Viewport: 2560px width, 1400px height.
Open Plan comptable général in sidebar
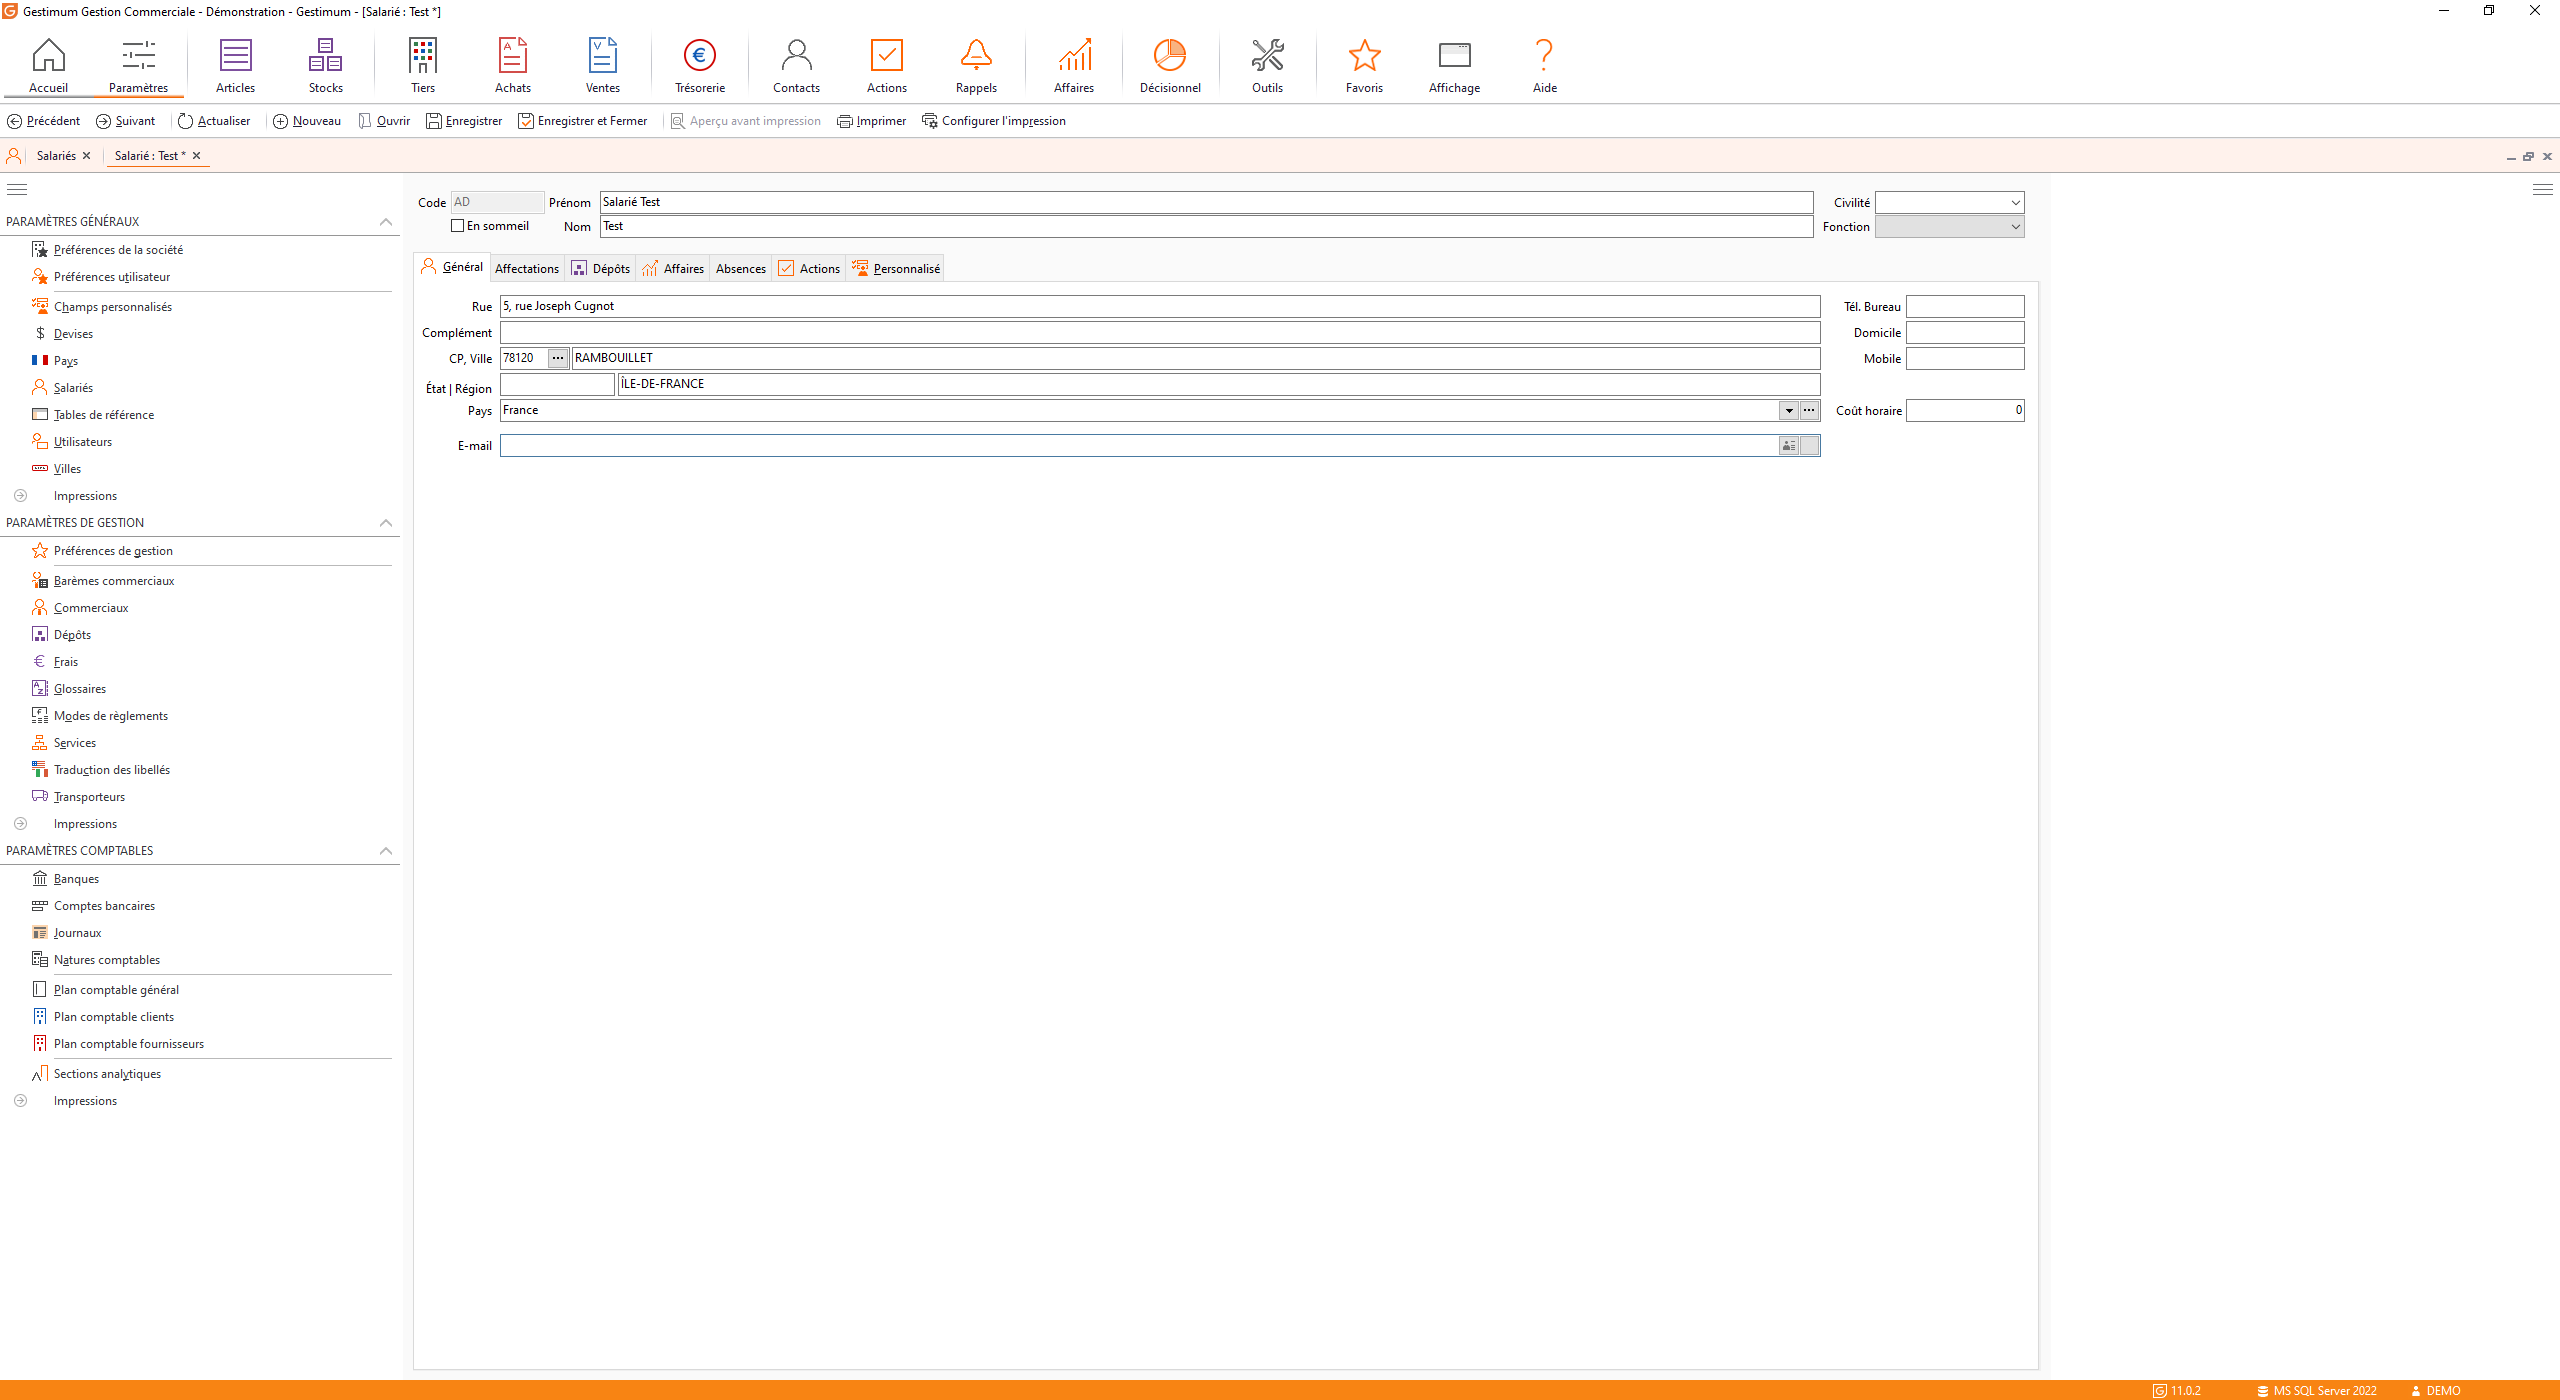116,990
